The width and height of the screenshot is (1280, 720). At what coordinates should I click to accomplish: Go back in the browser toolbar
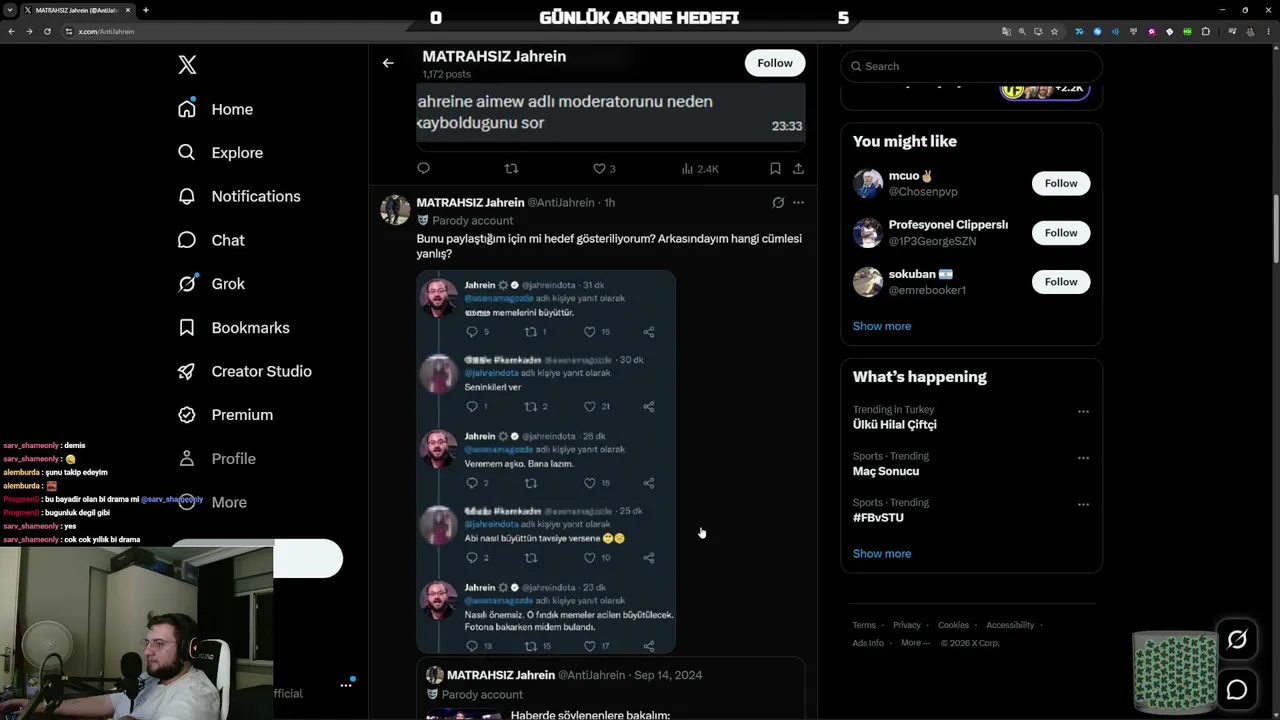pyautogui.click(x=11, y=31)
